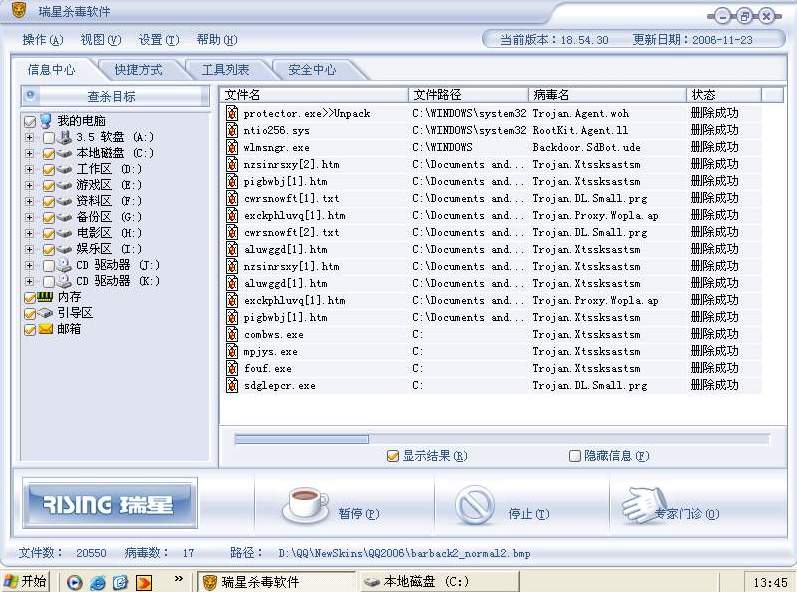Switch to the 工具列表 tab
The width and height of the screenshot is (797, 592).
tap(225, 70)
